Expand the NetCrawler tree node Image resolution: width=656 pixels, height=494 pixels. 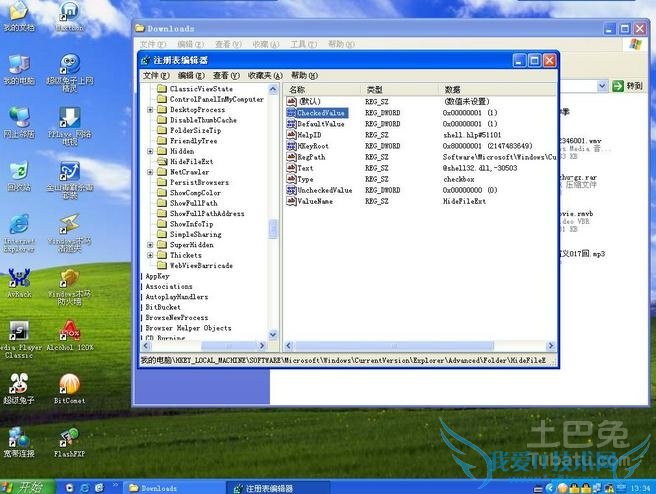(x=151, y=172)
